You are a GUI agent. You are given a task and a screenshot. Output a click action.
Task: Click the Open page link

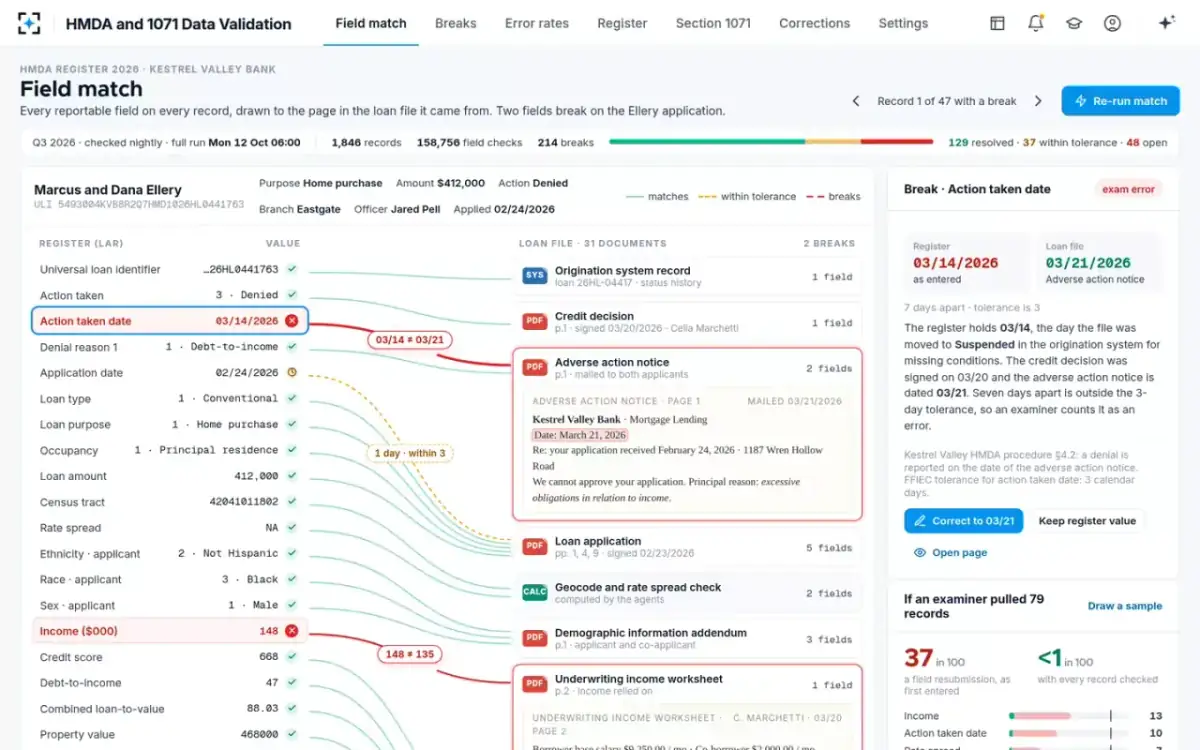[x=951, y=552]
